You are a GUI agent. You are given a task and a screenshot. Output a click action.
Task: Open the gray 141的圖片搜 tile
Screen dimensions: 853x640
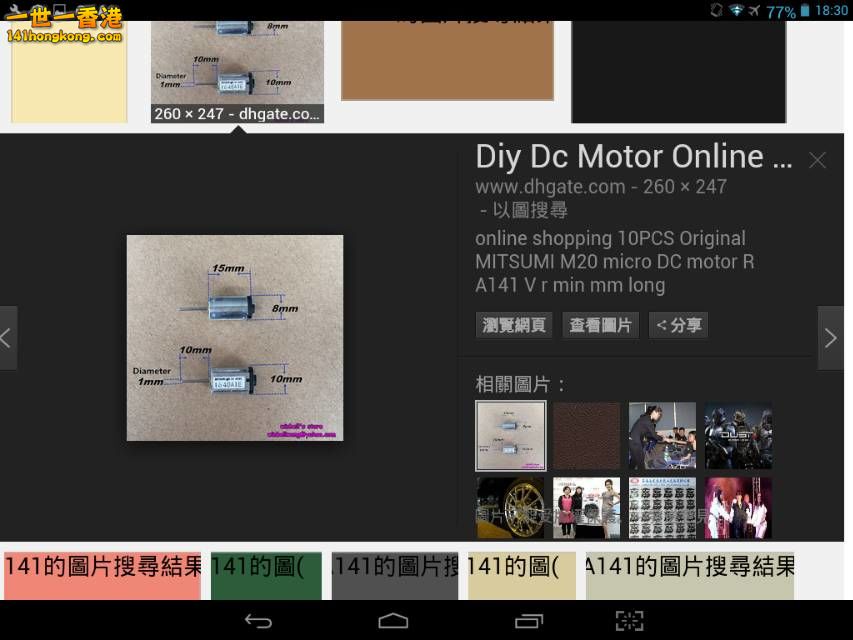coord(395,576)
